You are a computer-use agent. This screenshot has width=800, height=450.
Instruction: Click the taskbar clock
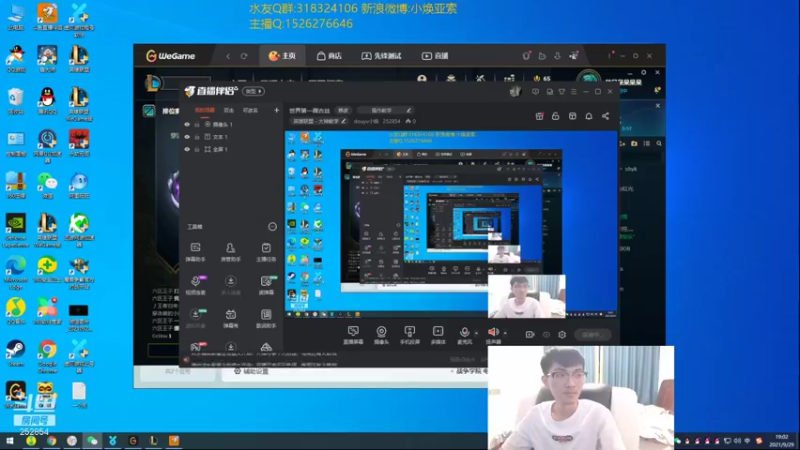(781, 441)
